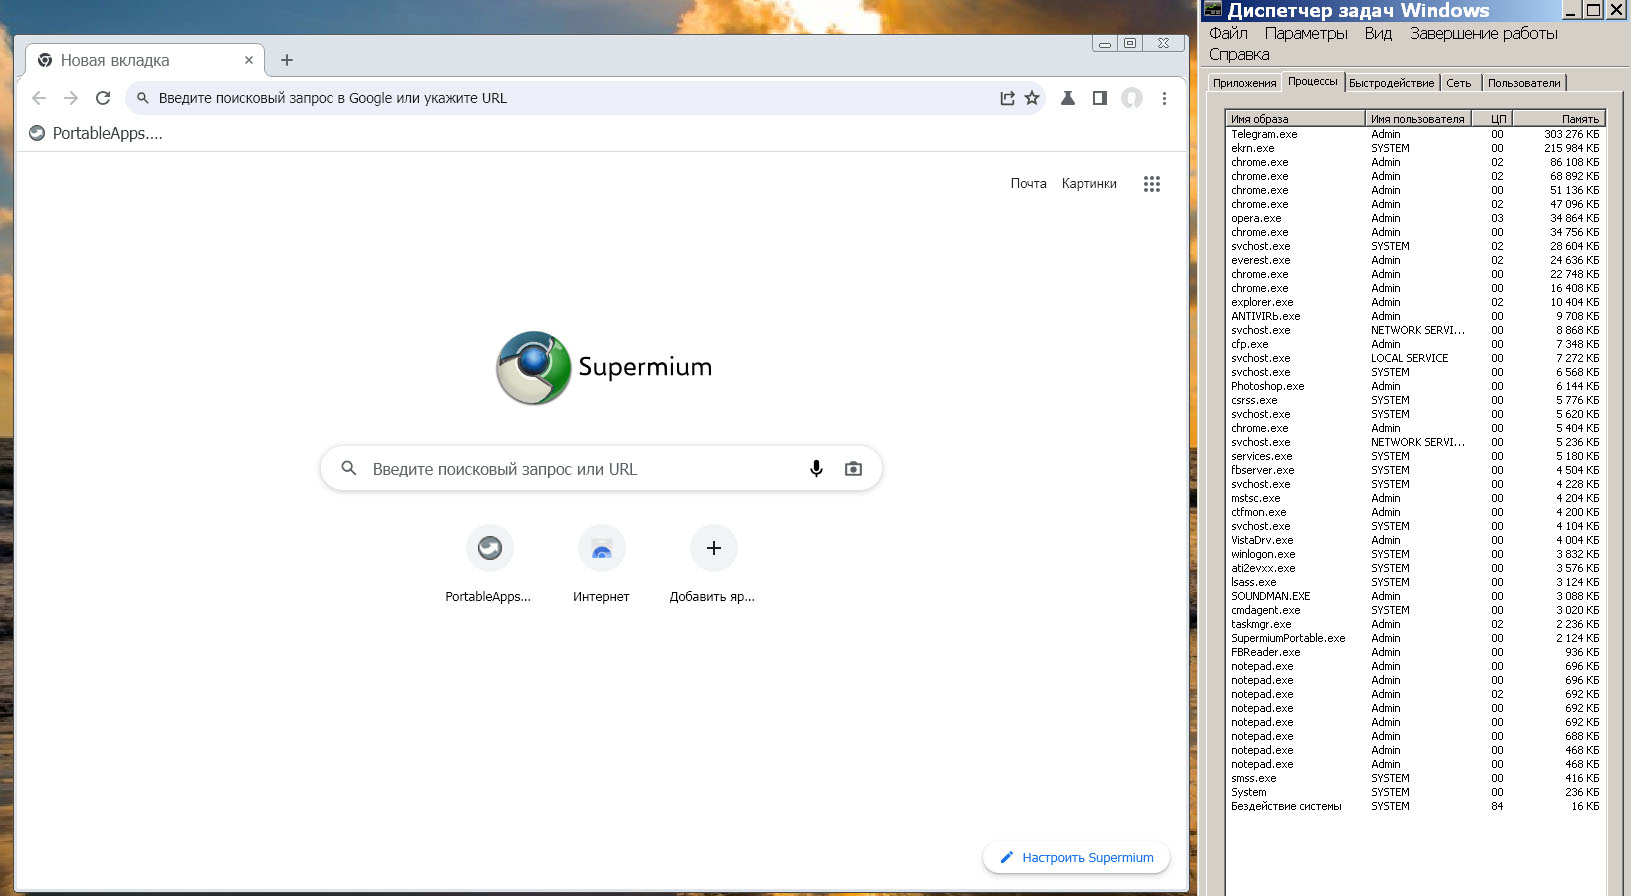Select 'Бездействие системы' process row
Screen dimensions: 1631x896
click(x=1415, y=806)
